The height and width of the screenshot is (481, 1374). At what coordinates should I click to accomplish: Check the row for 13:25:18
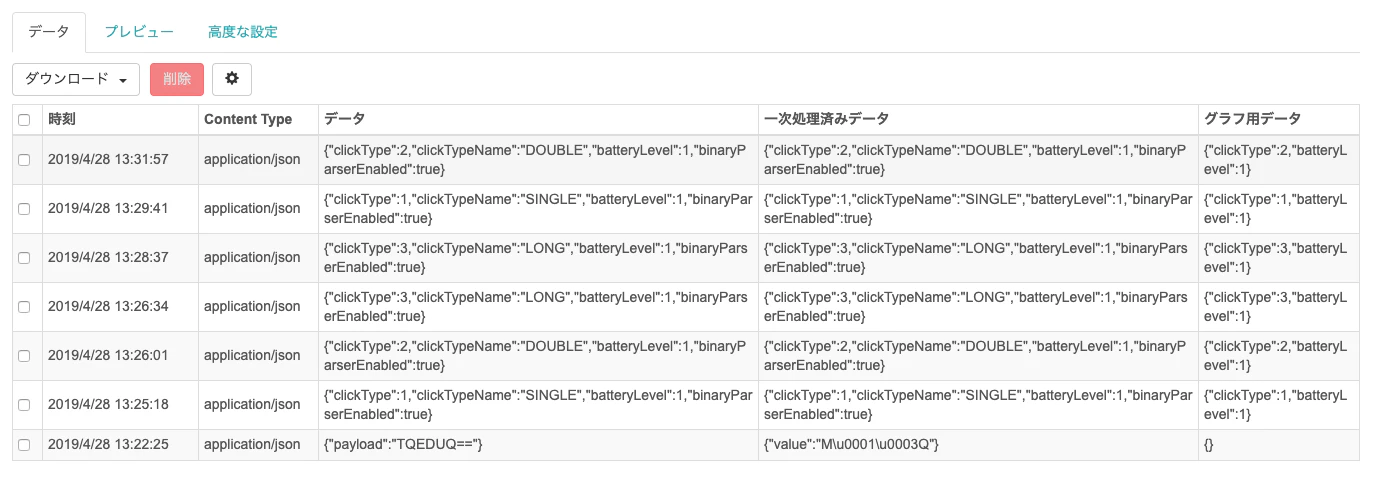tap(25, 405)
